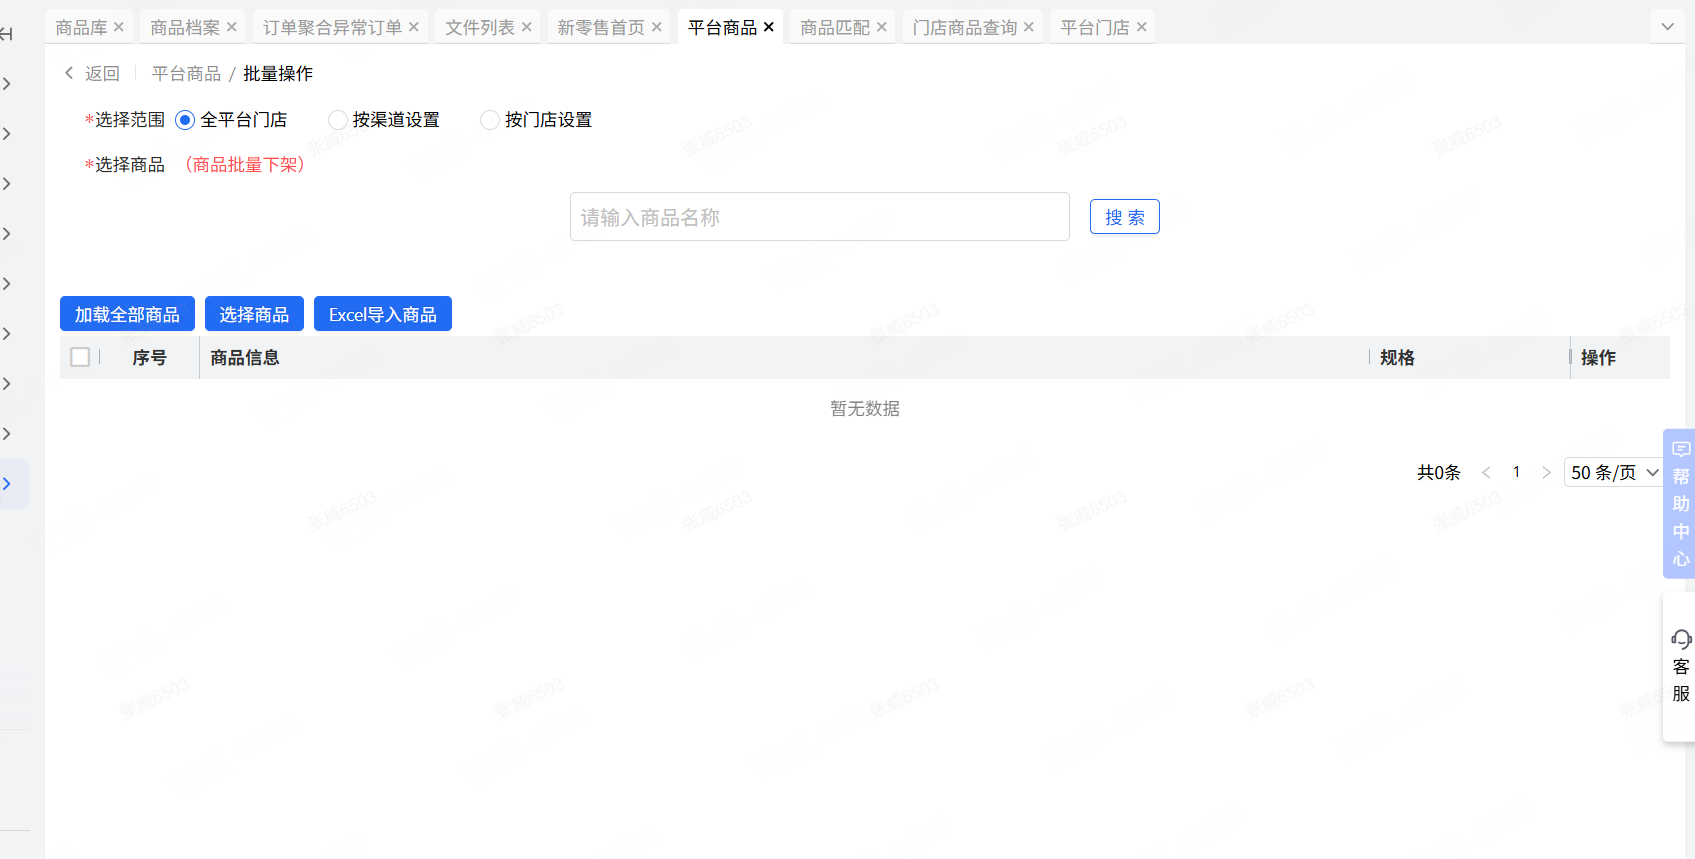Image resolution: width=1695 pixels, height=859 pixels.
Task: Expand the seventh sidebar menu chevron
Action: click(x=7, y=384)
